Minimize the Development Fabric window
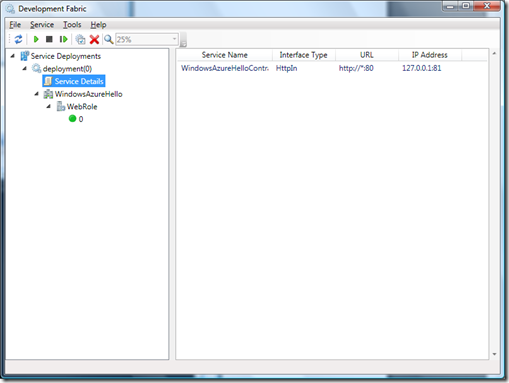The height and width of the screenshot is (383, 509). pyautogui.click(x=450, y=6)
